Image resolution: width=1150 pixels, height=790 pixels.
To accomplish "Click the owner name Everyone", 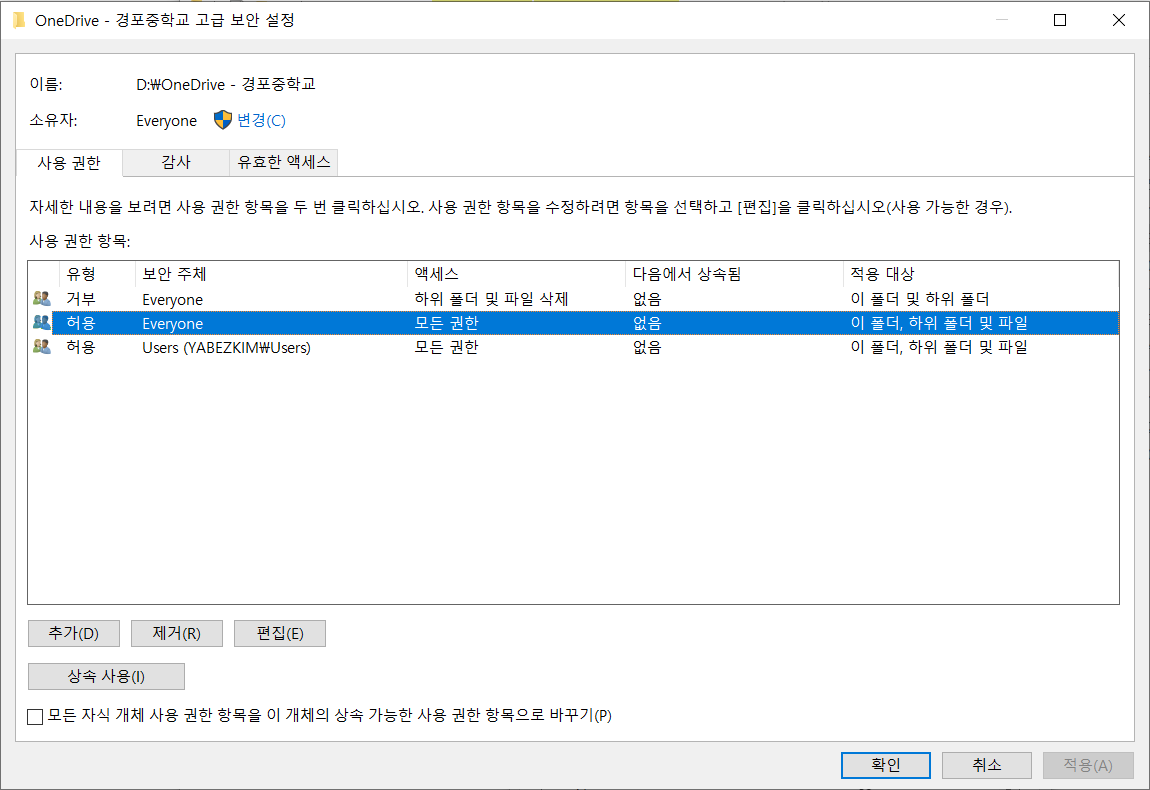I will (x=166, y=121).
